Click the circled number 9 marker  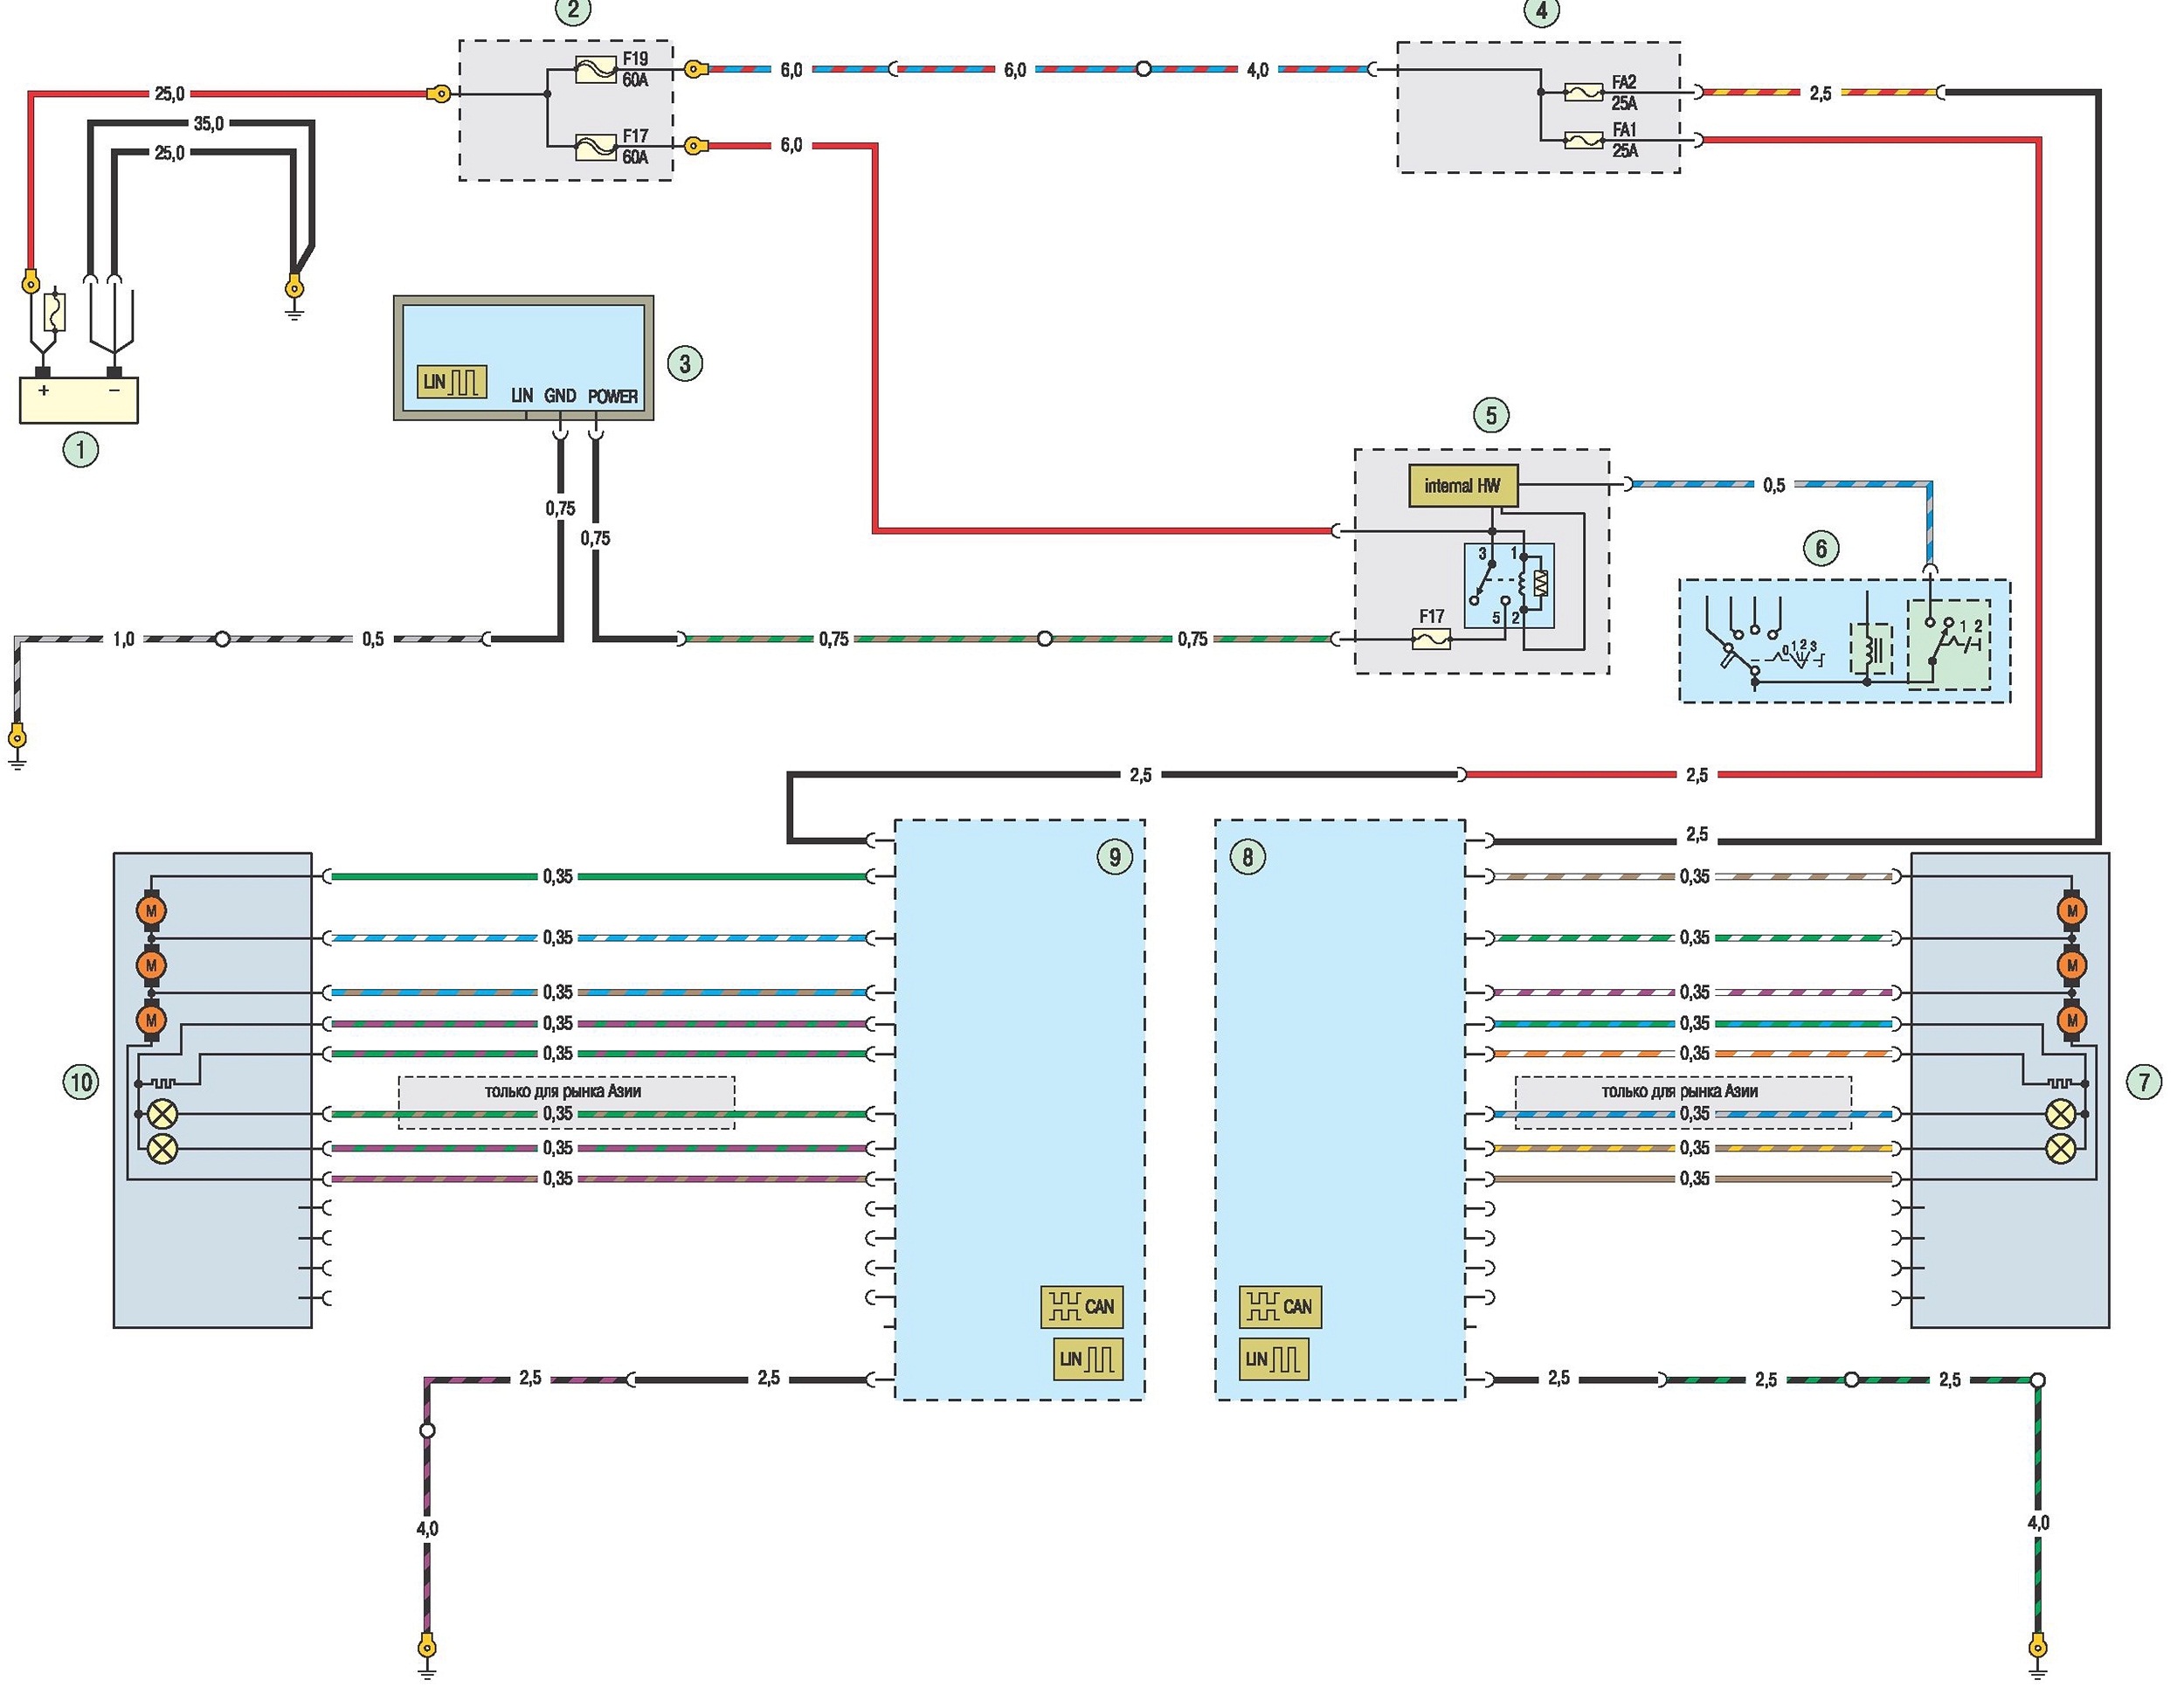click(1114, 857)
